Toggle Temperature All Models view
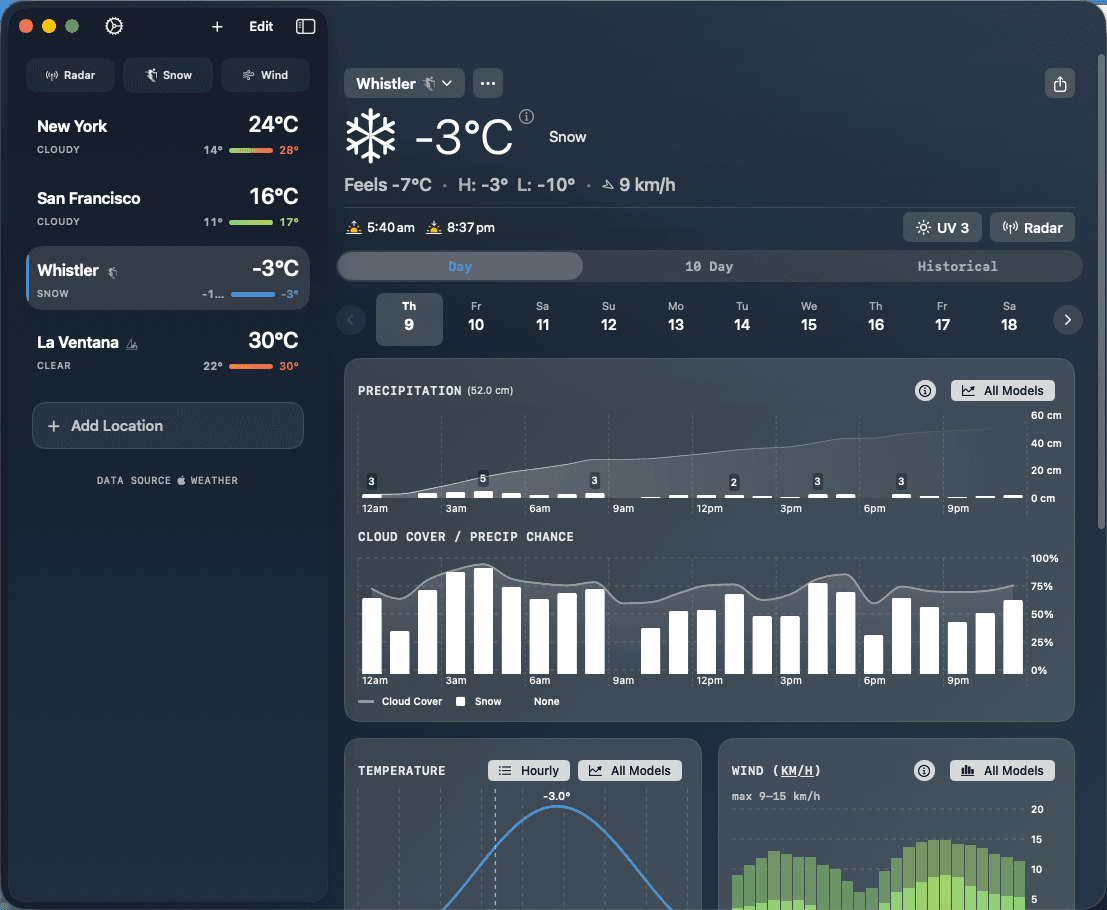This screenshot has width=1107, height=910. [630, 770]
